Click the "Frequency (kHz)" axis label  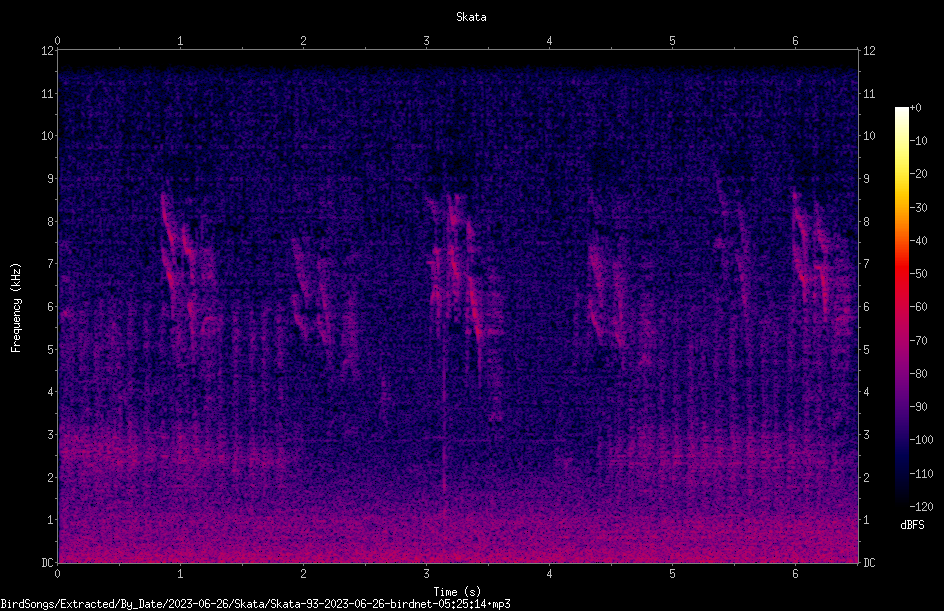[x=16, y=307]
